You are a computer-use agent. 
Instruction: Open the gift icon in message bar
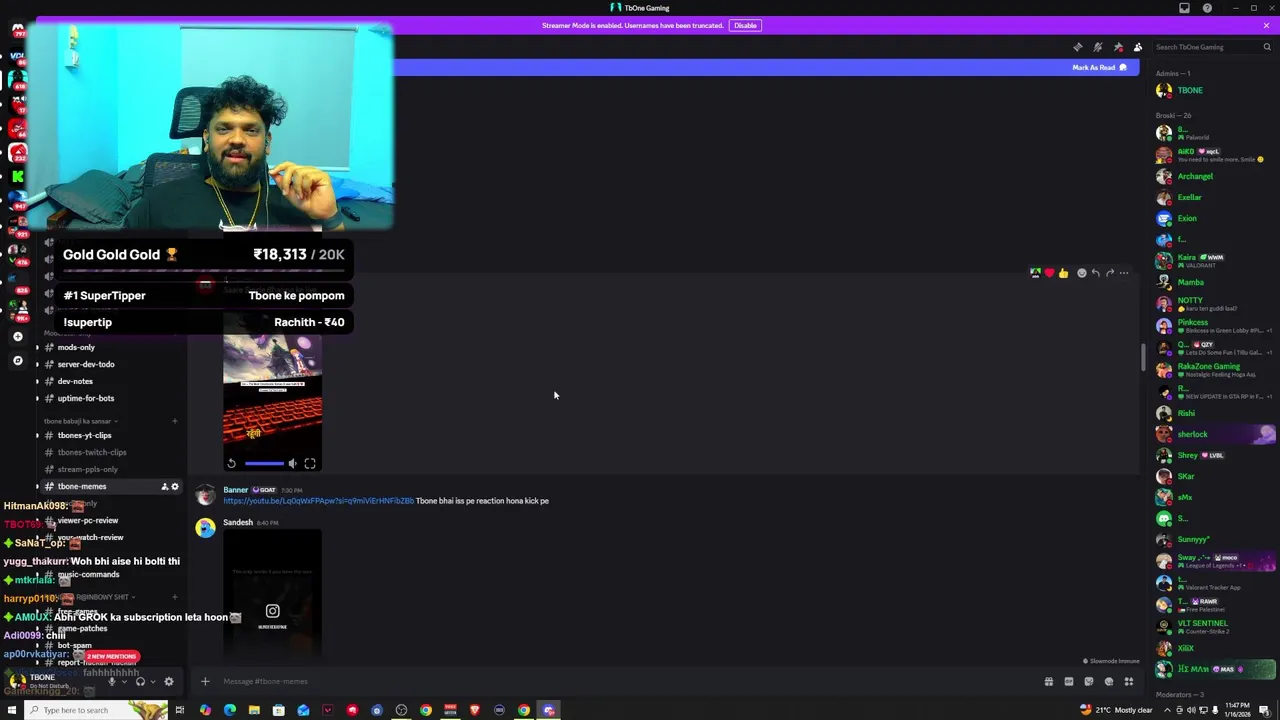pos(1049,682)
